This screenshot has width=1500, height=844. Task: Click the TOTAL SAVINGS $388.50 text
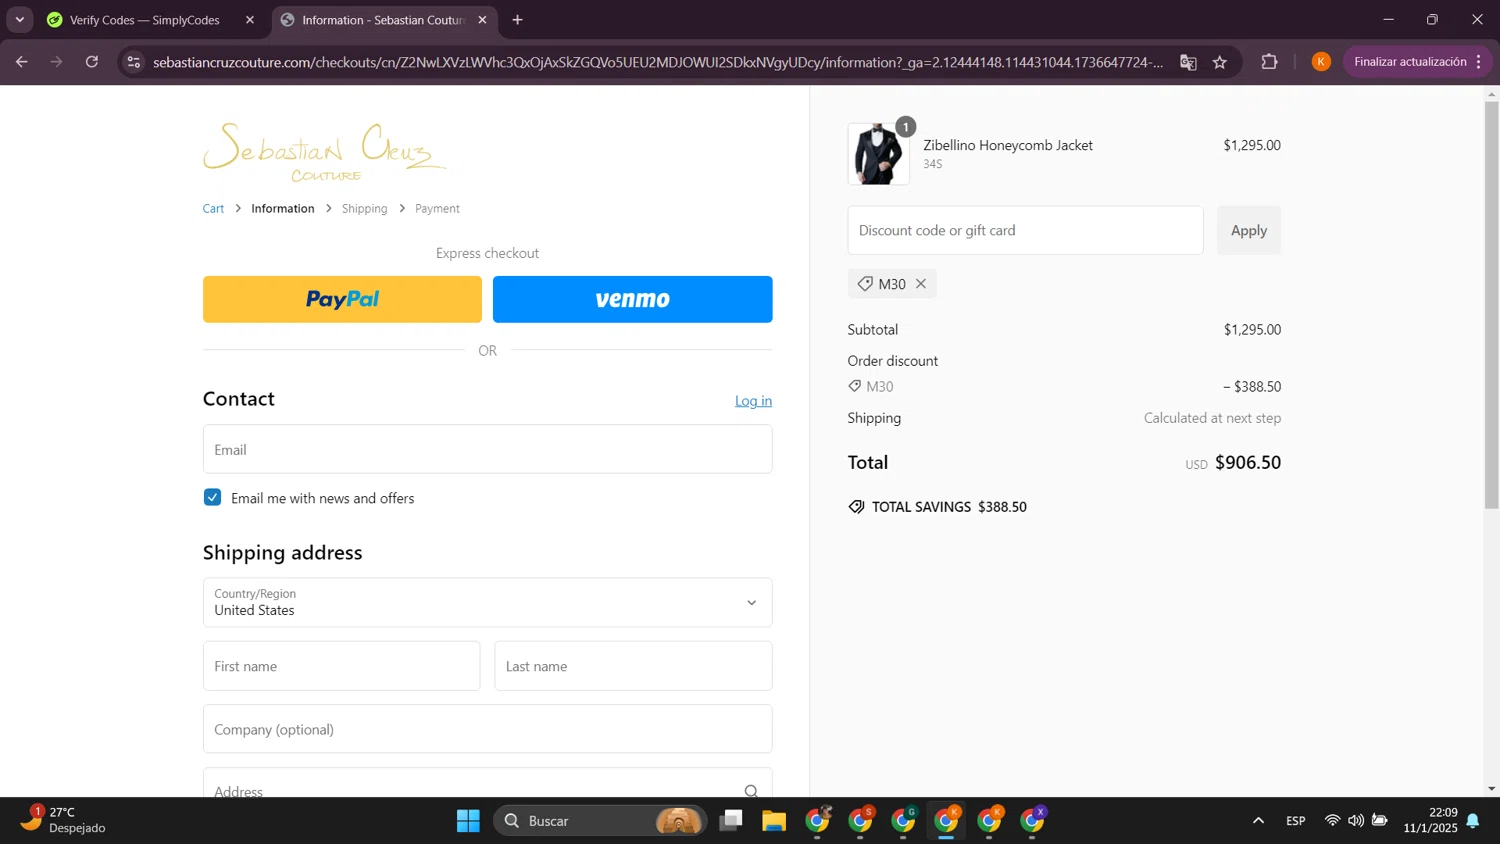(x=949, y=507)
